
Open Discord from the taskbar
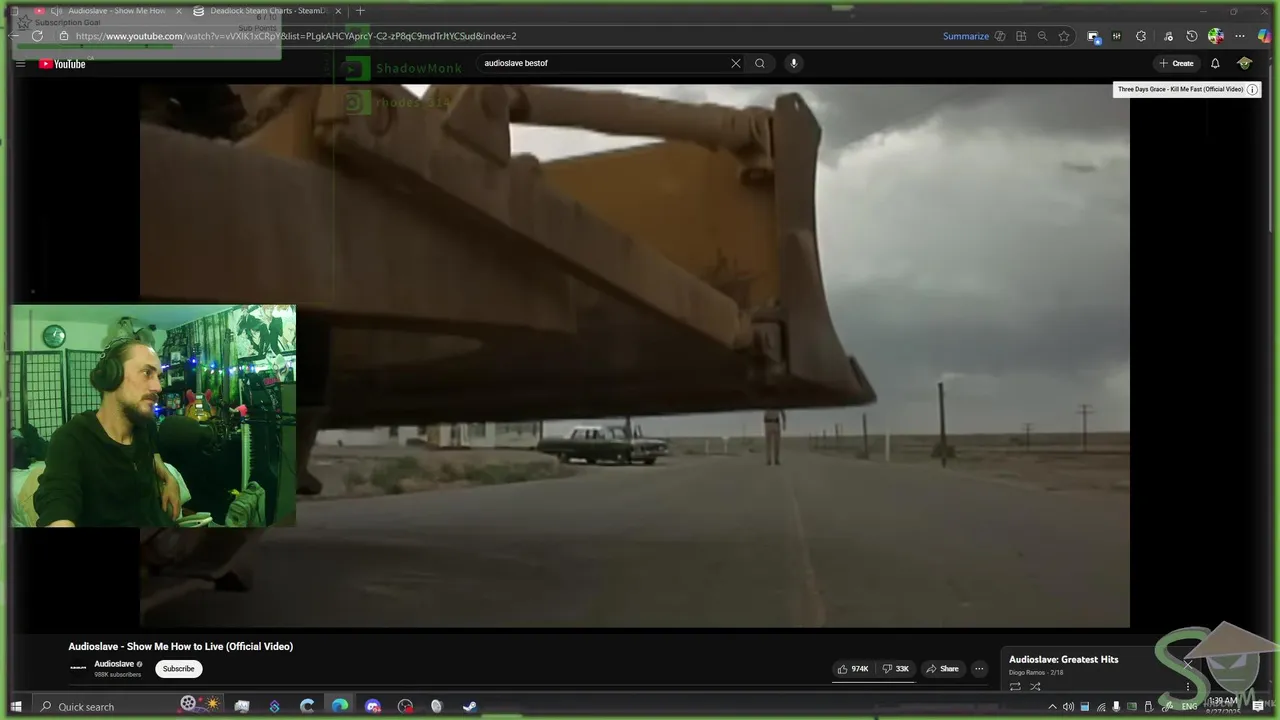click(373, 706)
